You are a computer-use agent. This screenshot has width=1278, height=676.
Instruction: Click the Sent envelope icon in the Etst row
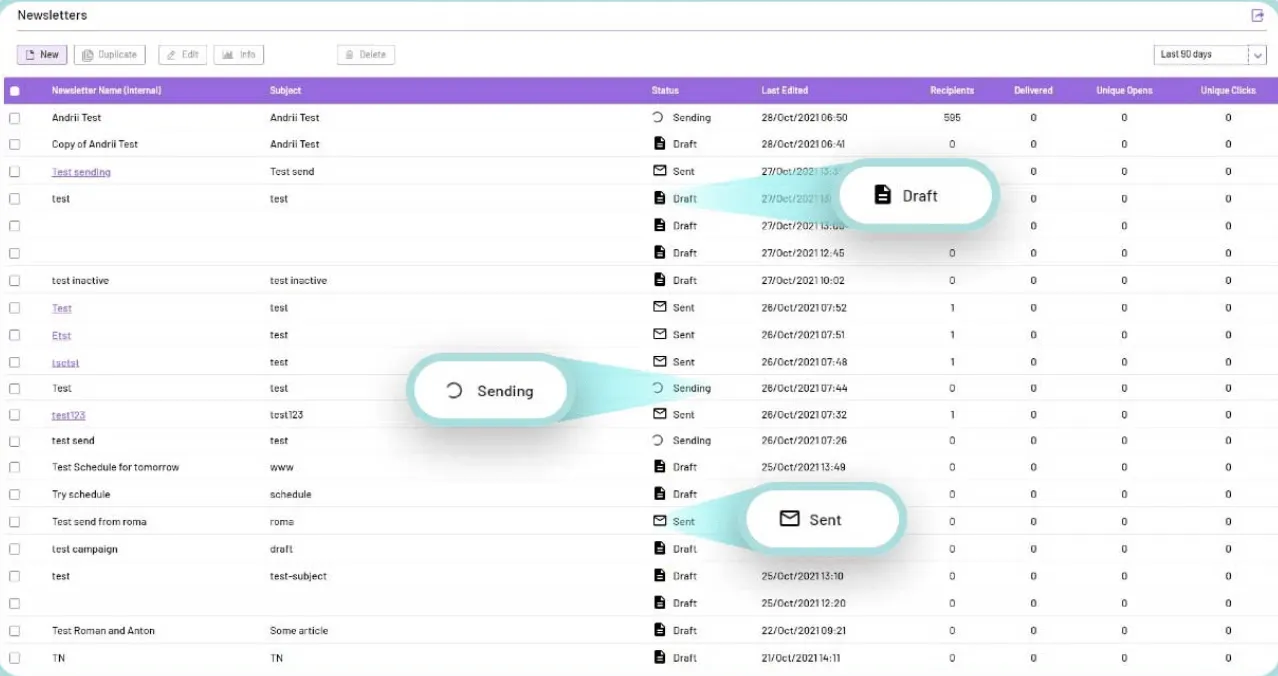[x=659, y=333]
